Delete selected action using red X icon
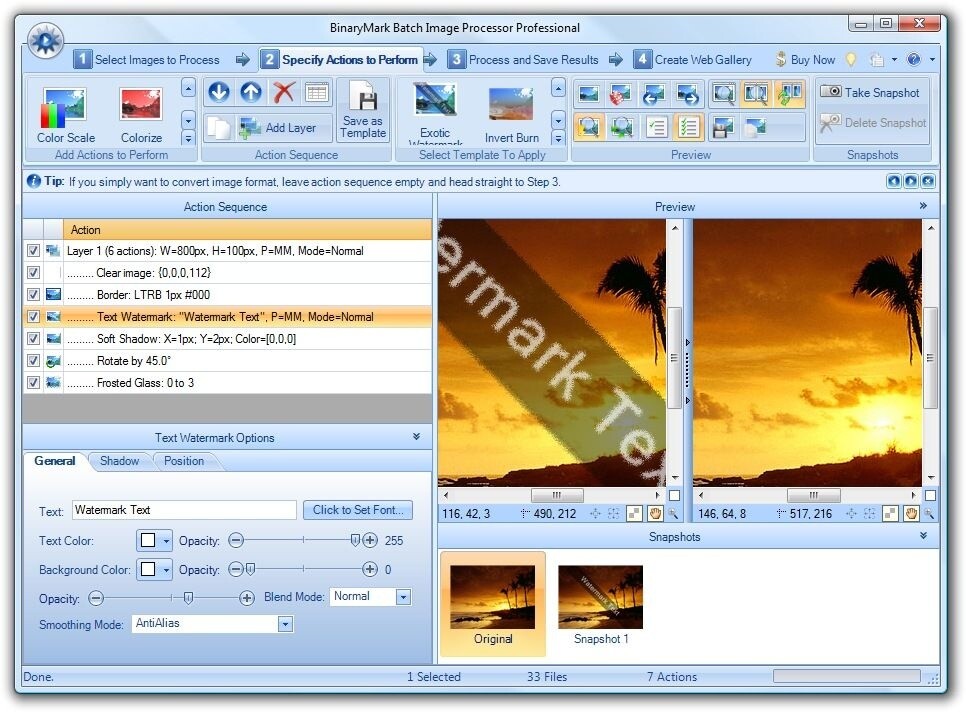 tap(283, 93)
